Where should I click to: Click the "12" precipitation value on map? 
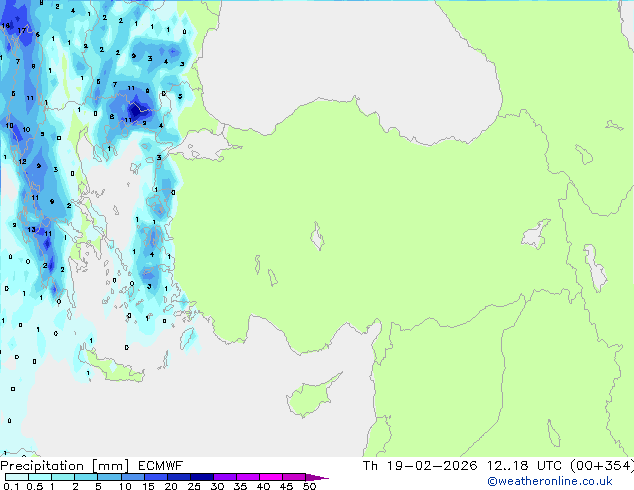(x=22, y=161)
